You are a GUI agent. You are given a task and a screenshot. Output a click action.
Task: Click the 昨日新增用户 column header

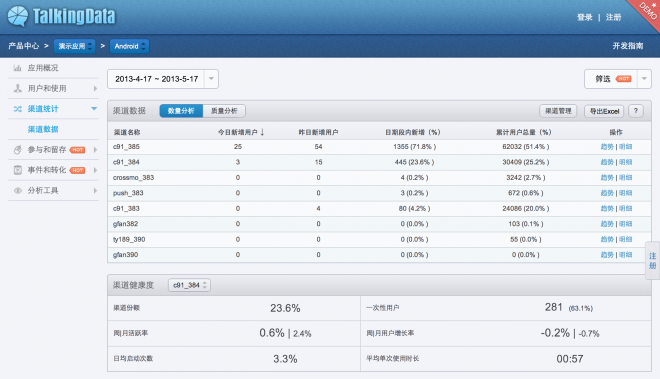(318, 132)
